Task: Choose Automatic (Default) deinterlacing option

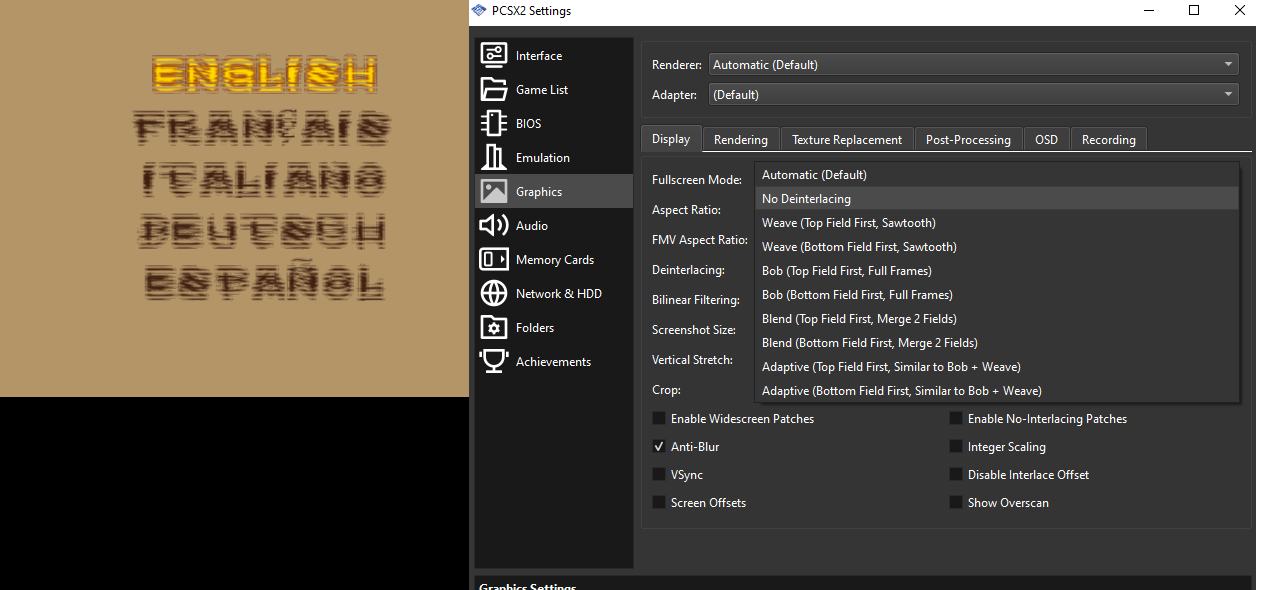Action: [x=997, y=175]
